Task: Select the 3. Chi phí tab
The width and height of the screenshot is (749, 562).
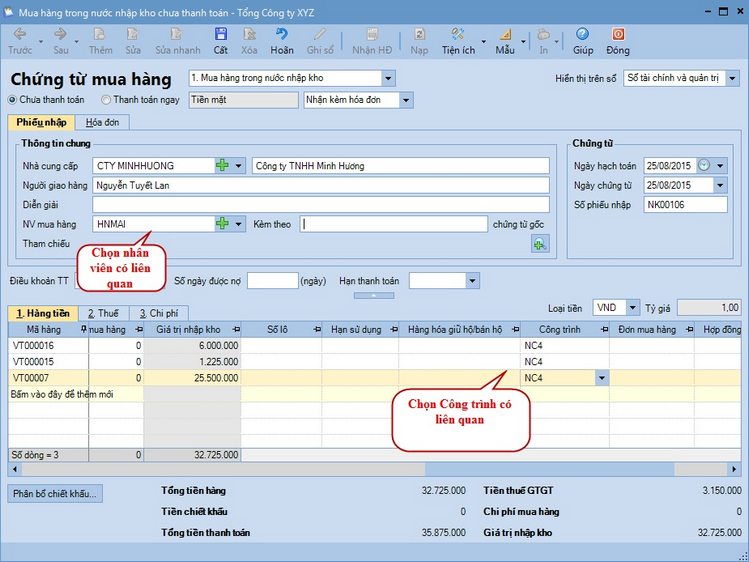Action: tap(159, 313)
